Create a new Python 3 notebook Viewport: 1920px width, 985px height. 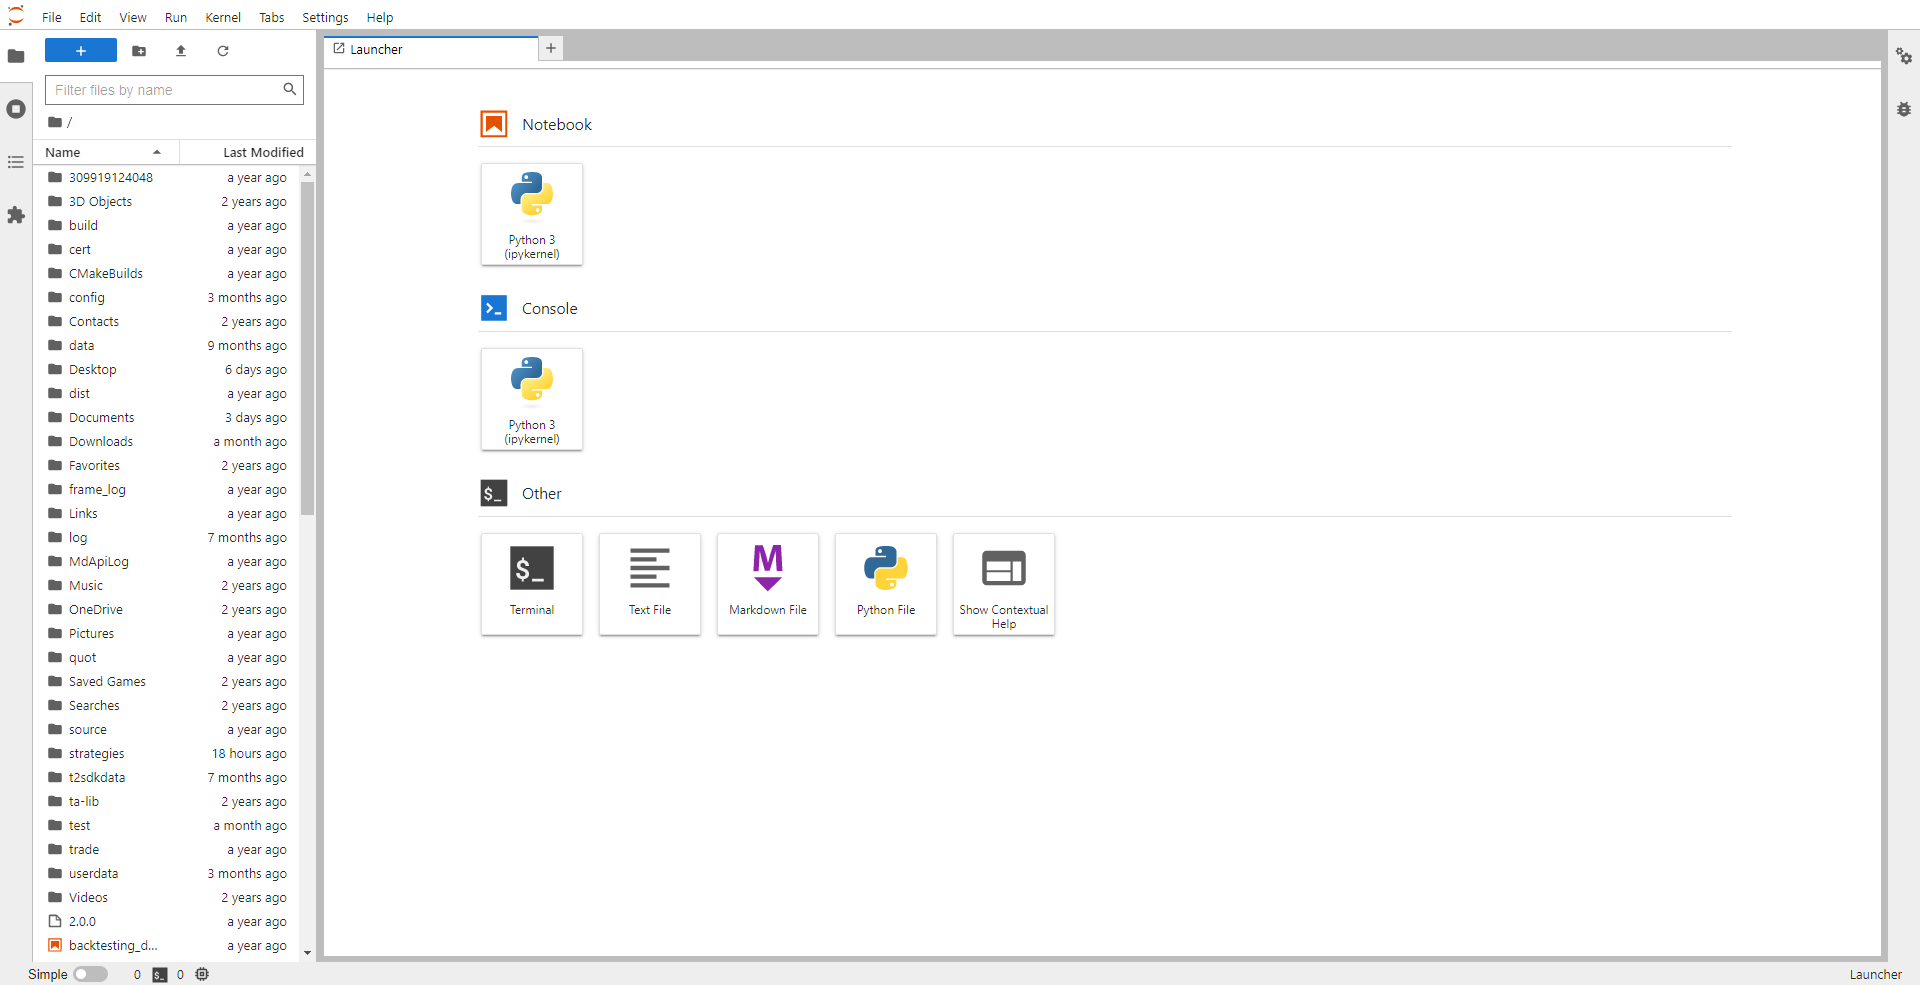531,214
